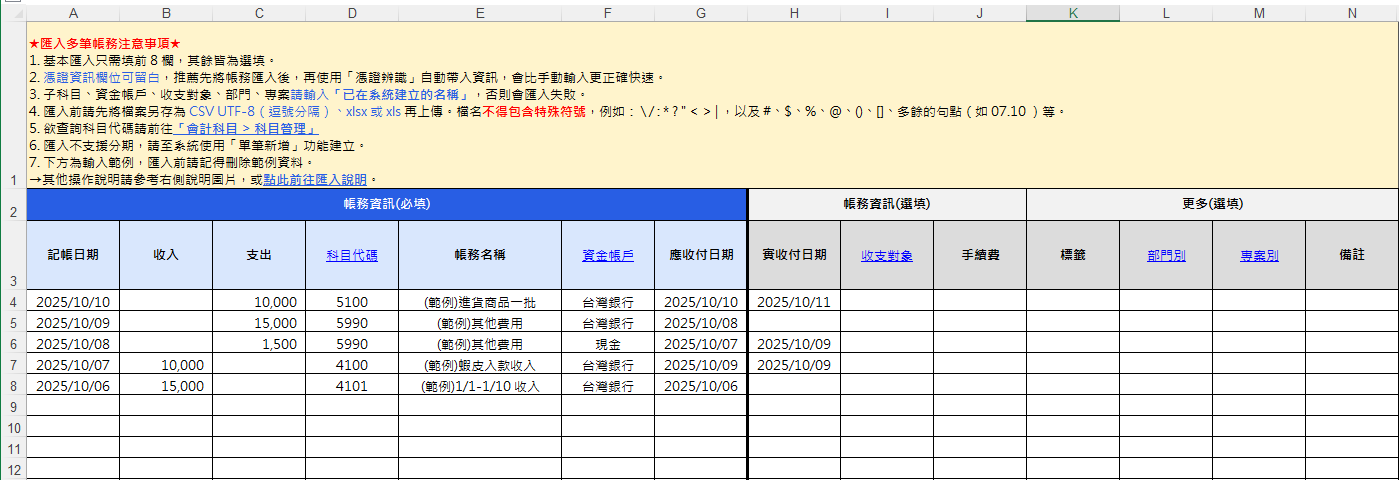Click the 帳務資訊(必填) blue merged header
Image resolution: width=1399 pixels, height=480 pixels.
point(387,203)
